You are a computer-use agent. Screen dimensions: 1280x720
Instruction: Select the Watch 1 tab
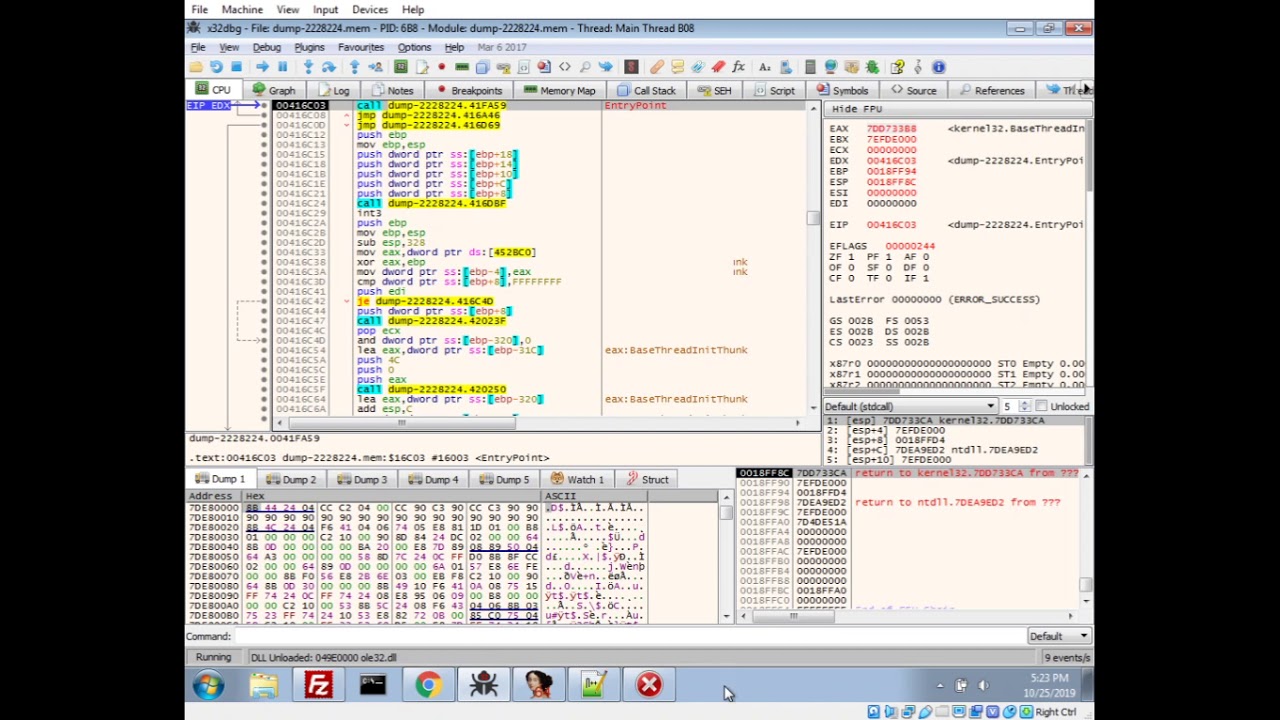576,479
